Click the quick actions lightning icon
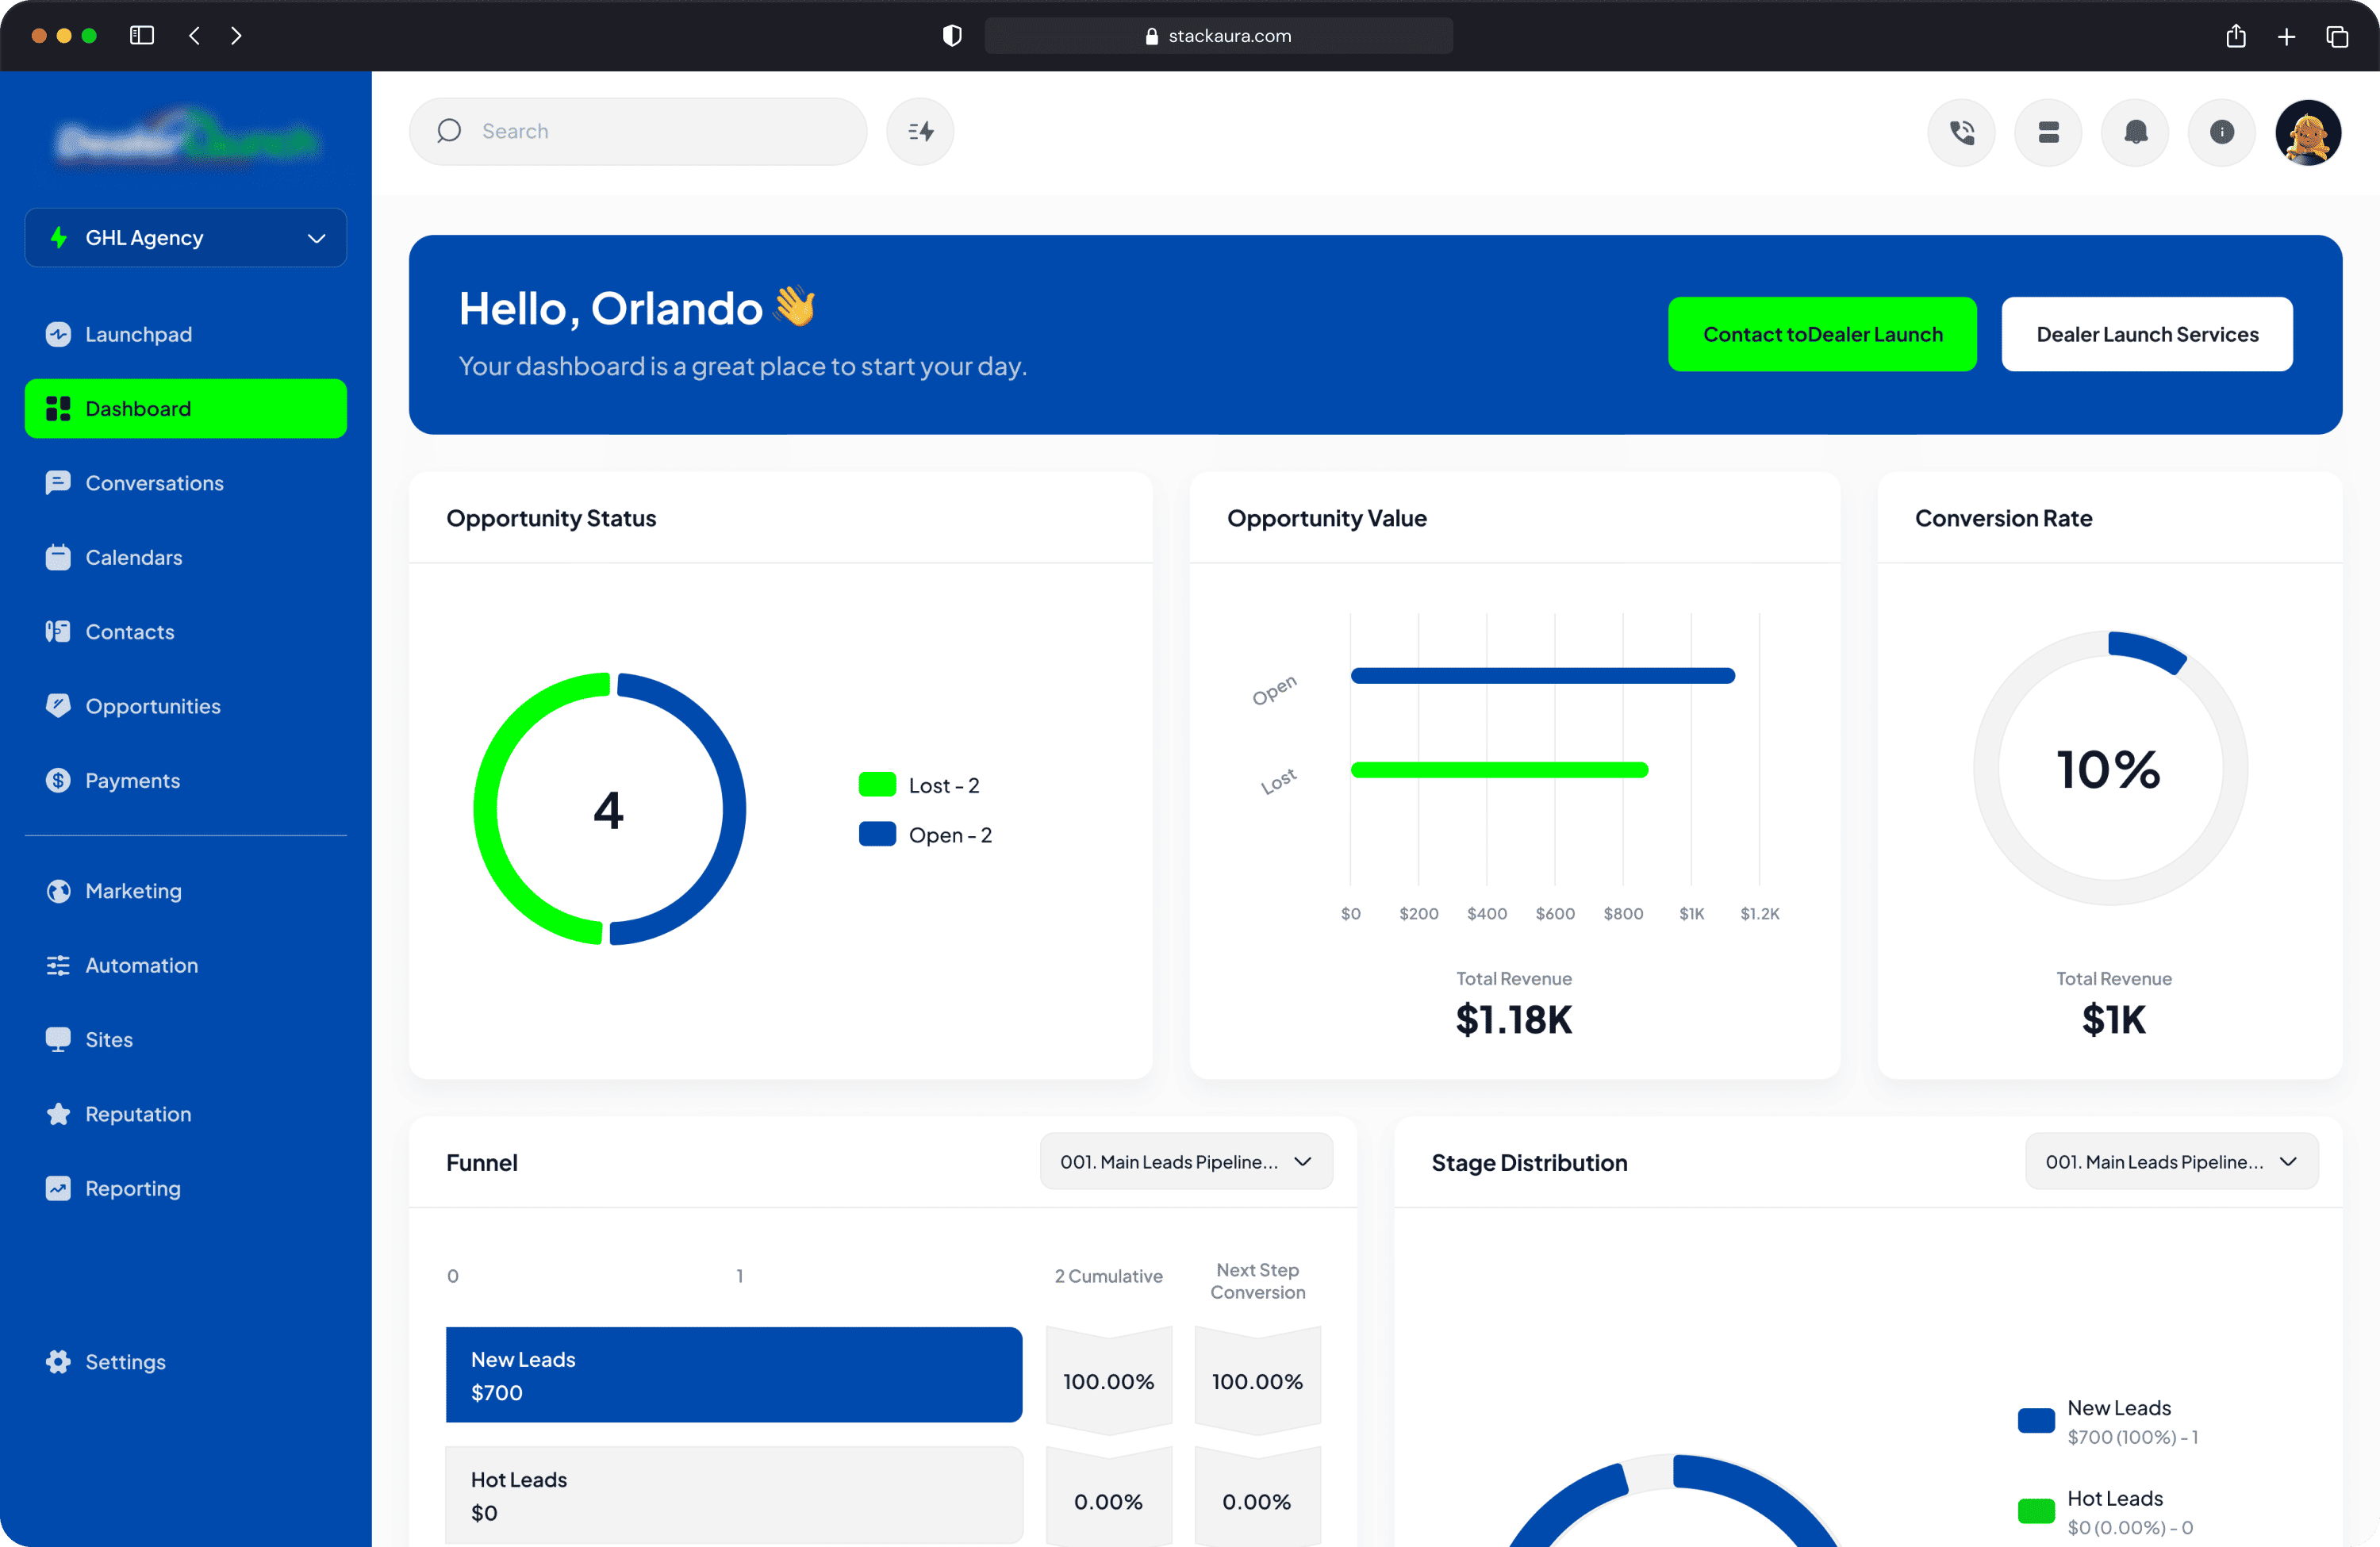Image resolution: width=2380 pixels, height=1547 pixels. [919, 131]
